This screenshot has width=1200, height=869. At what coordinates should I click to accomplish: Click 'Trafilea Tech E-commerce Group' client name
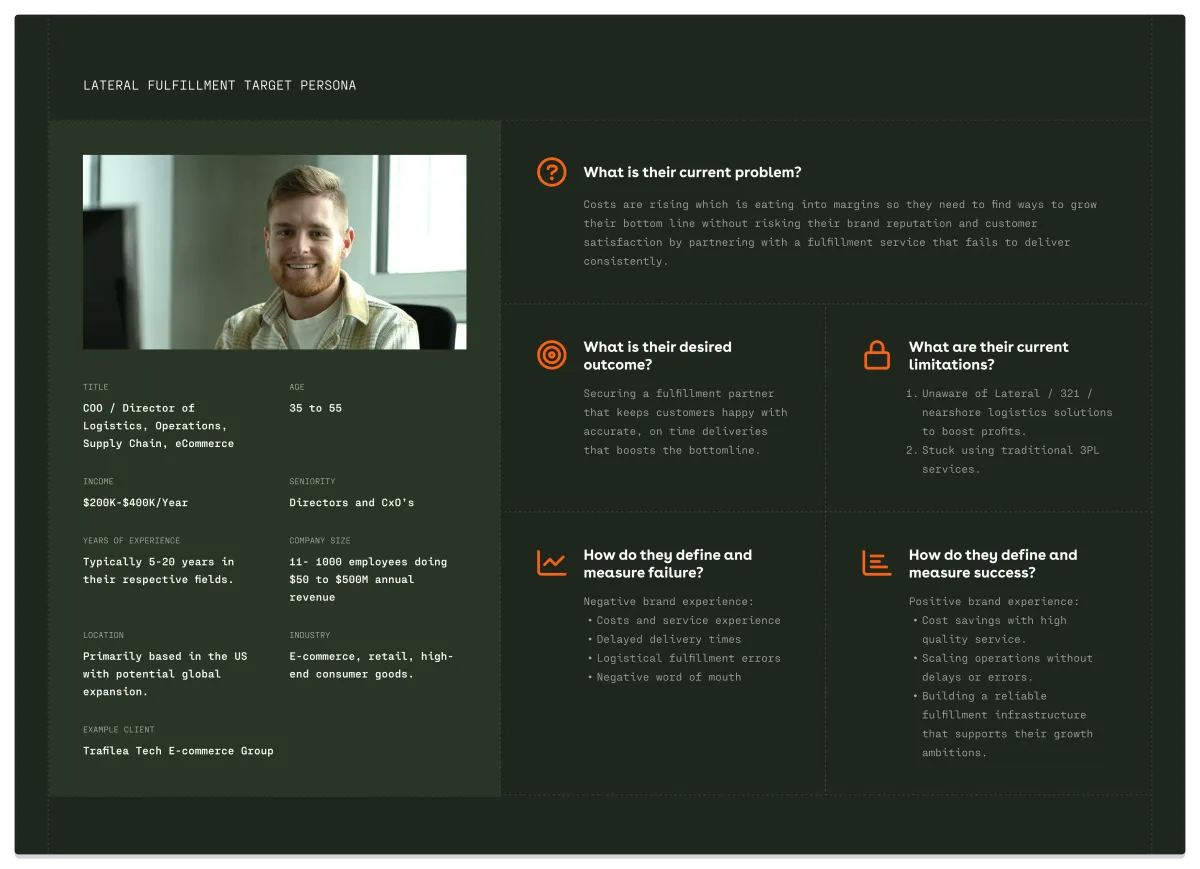point(178,751)
